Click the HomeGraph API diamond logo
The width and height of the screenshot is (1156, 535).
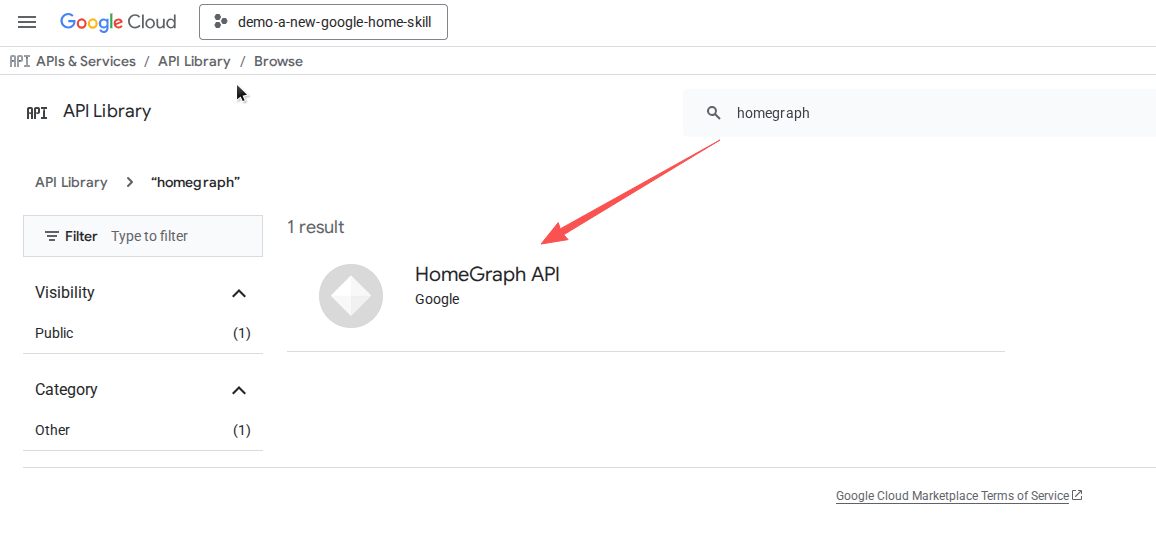[351, 296]
